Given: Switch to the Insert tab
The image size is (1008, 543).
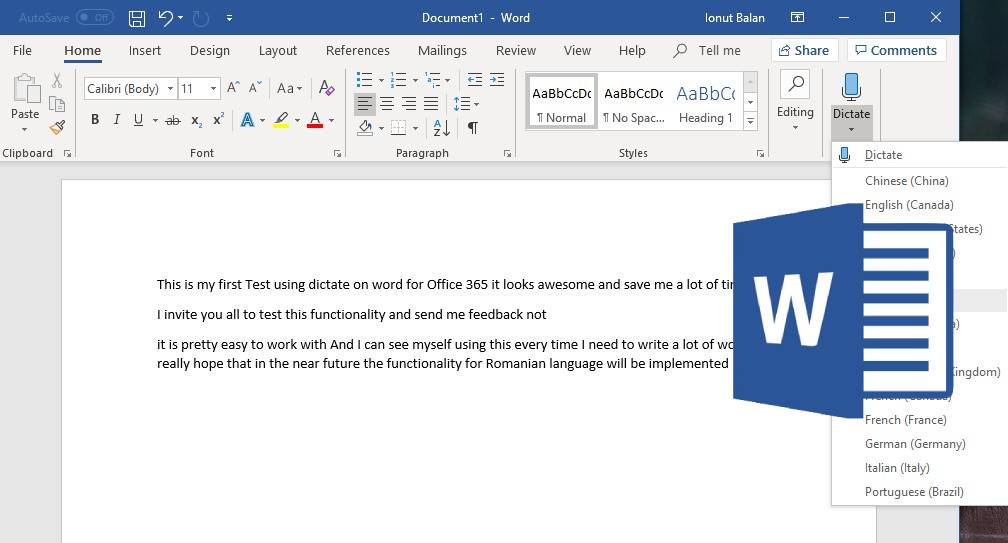Looking at the screenshot, I should pos(145,51).
